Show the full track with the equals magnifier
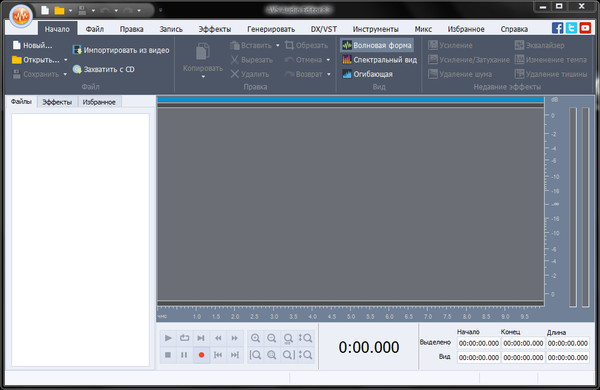The height and width of the screenshot is (390, 600). pos(272,355)
